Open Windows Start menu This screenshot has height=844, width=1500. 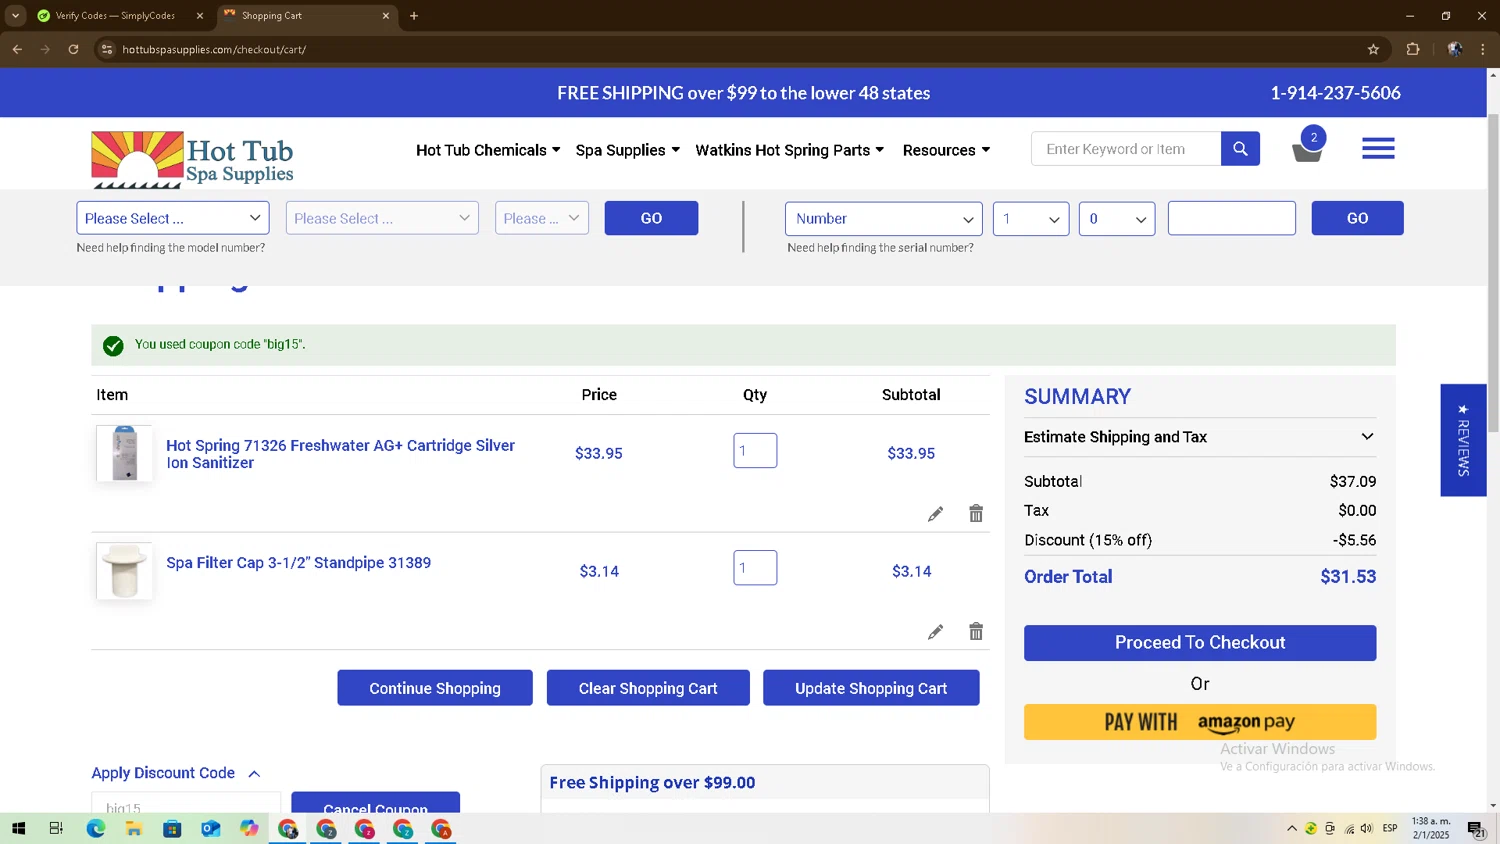pyautogui.click(x=18, y=829)
